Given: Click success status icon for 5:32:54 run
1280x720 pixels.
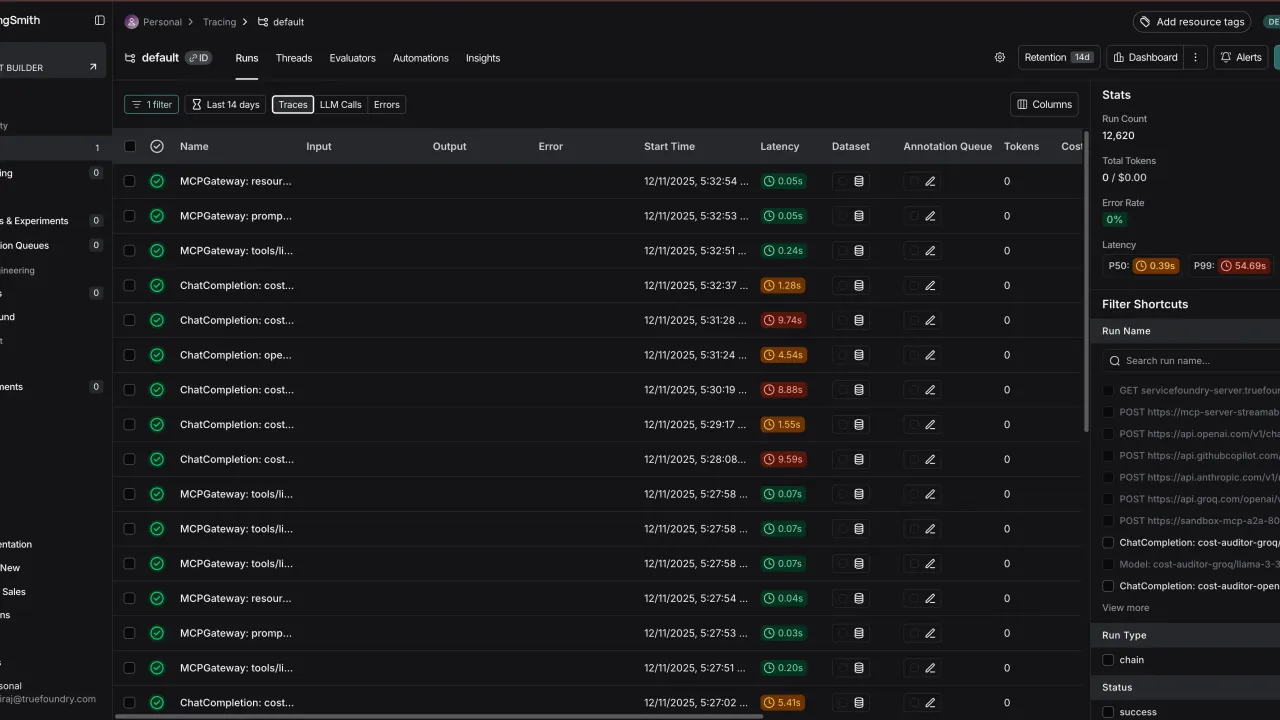Looking at the screenshot, I should pos(157,181).
